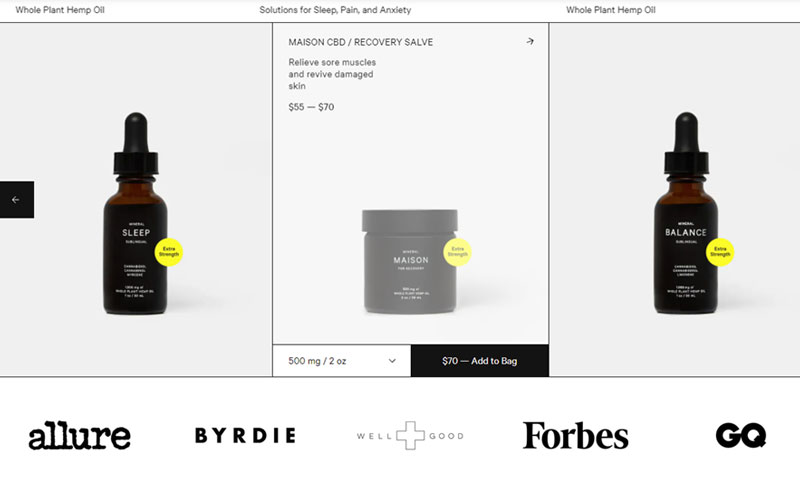Viewport: 800px width, 487px height.
Task: Select the Sleep sublingual bottle image
Action: (x=136, y=213)
